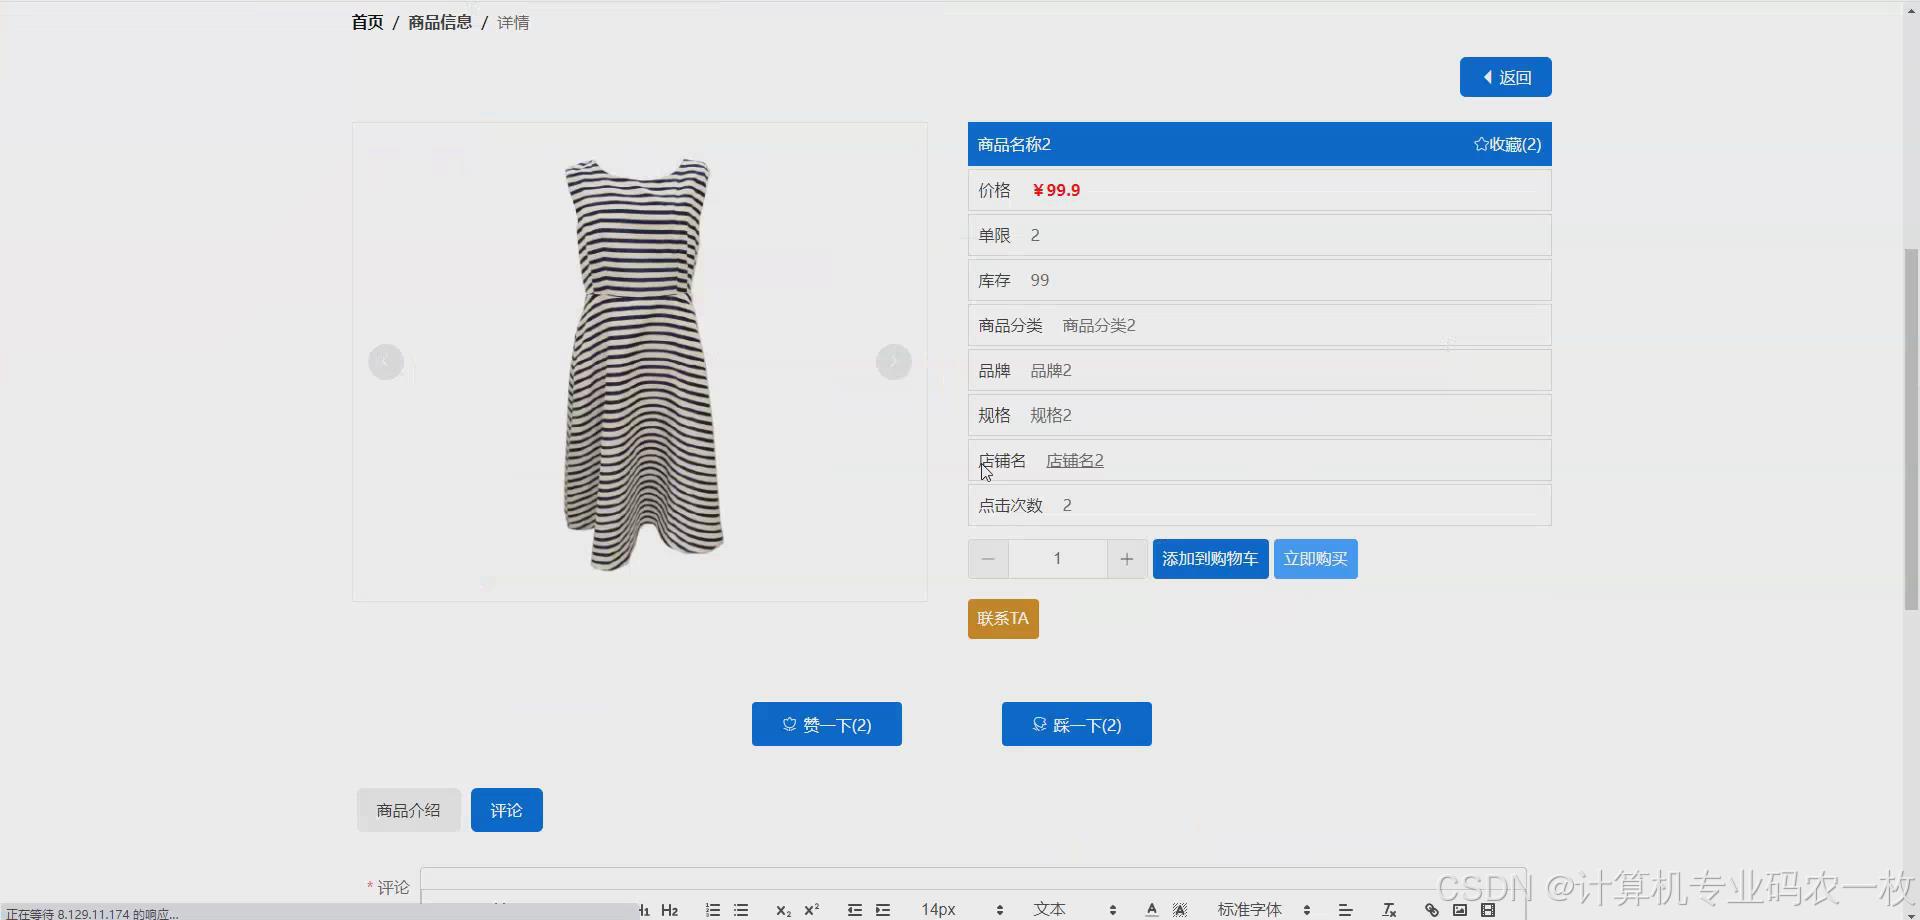Switch to the 评论 tab
1920x920 pixels.
click(506, 810)
